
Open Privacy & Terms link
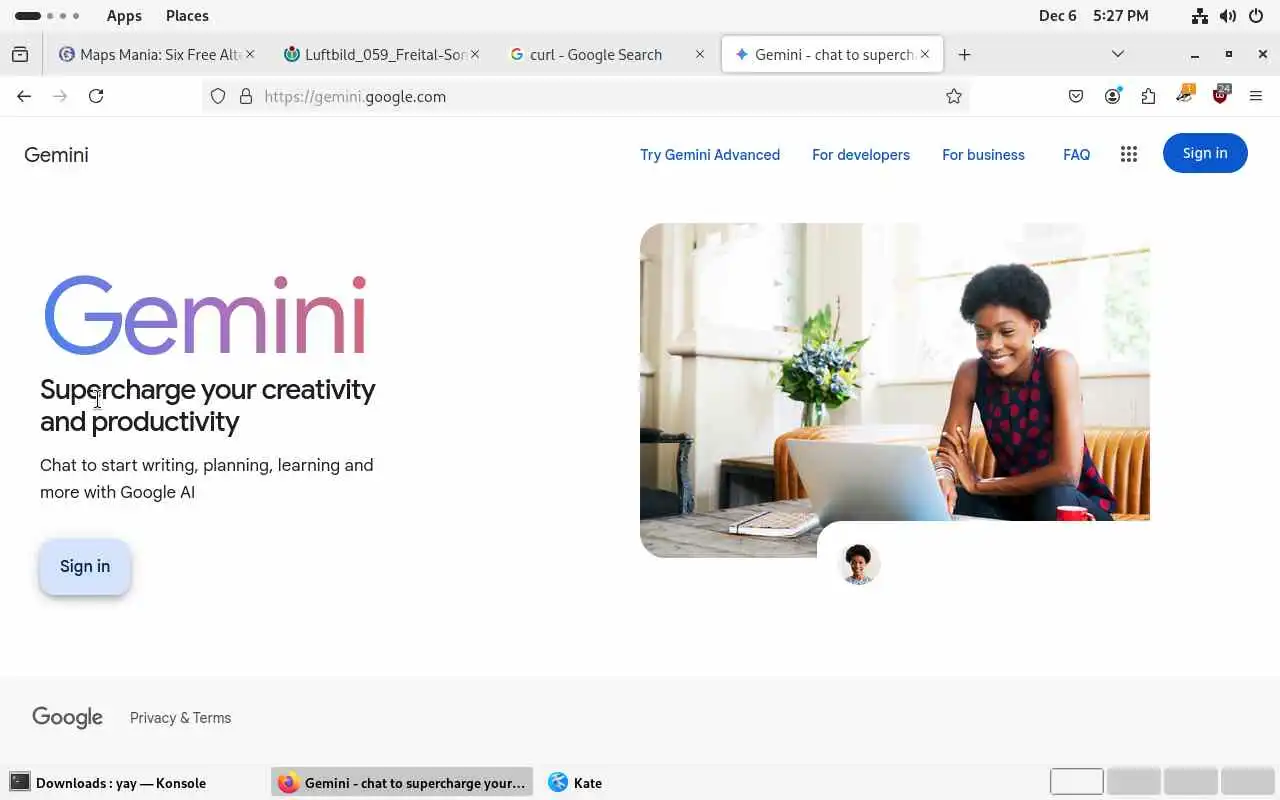click(180, 718)
